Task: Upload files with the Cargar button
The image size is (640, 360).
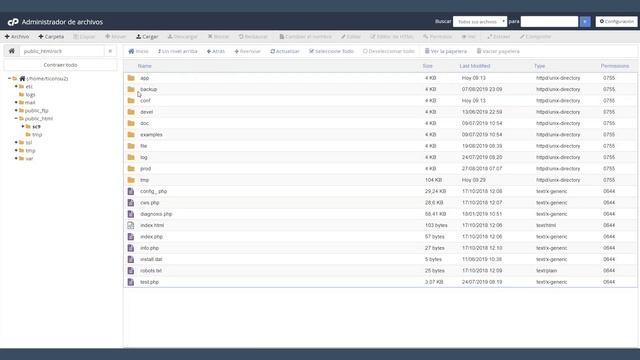Action: (147, 36)
